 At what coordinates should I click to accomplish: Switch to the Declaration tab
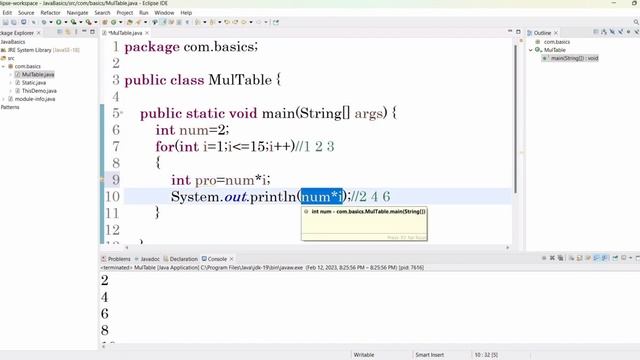click(180, 259)
